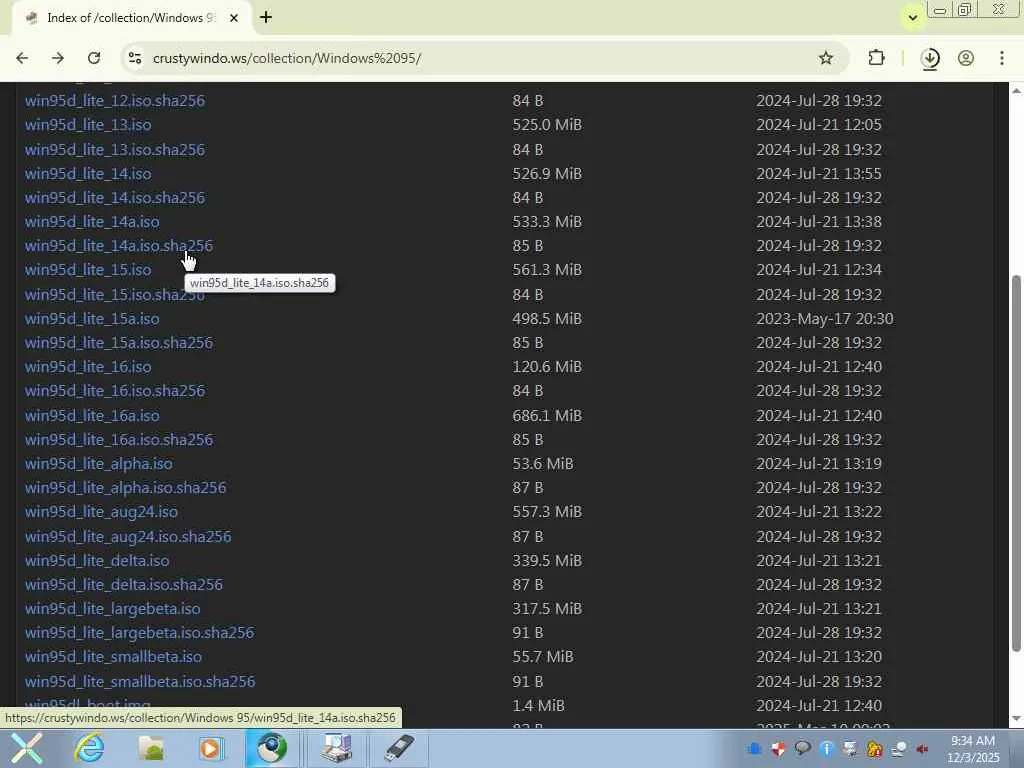Image resolution: width=1024 pixels, height=768 pixels.
Task: Open the computer/system taskbar icon
Action: [336, 748]
